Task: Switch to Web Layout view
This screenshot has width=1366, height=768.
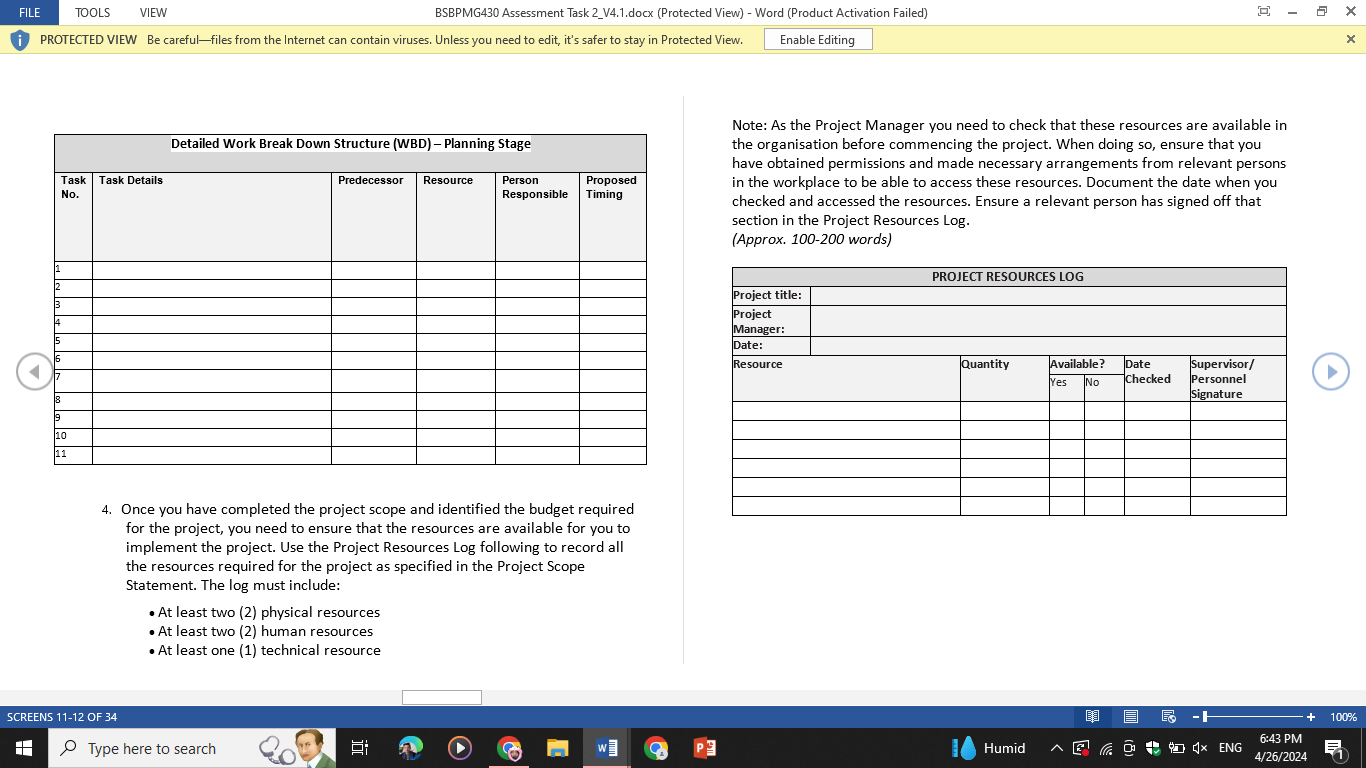Action: 1168,716
